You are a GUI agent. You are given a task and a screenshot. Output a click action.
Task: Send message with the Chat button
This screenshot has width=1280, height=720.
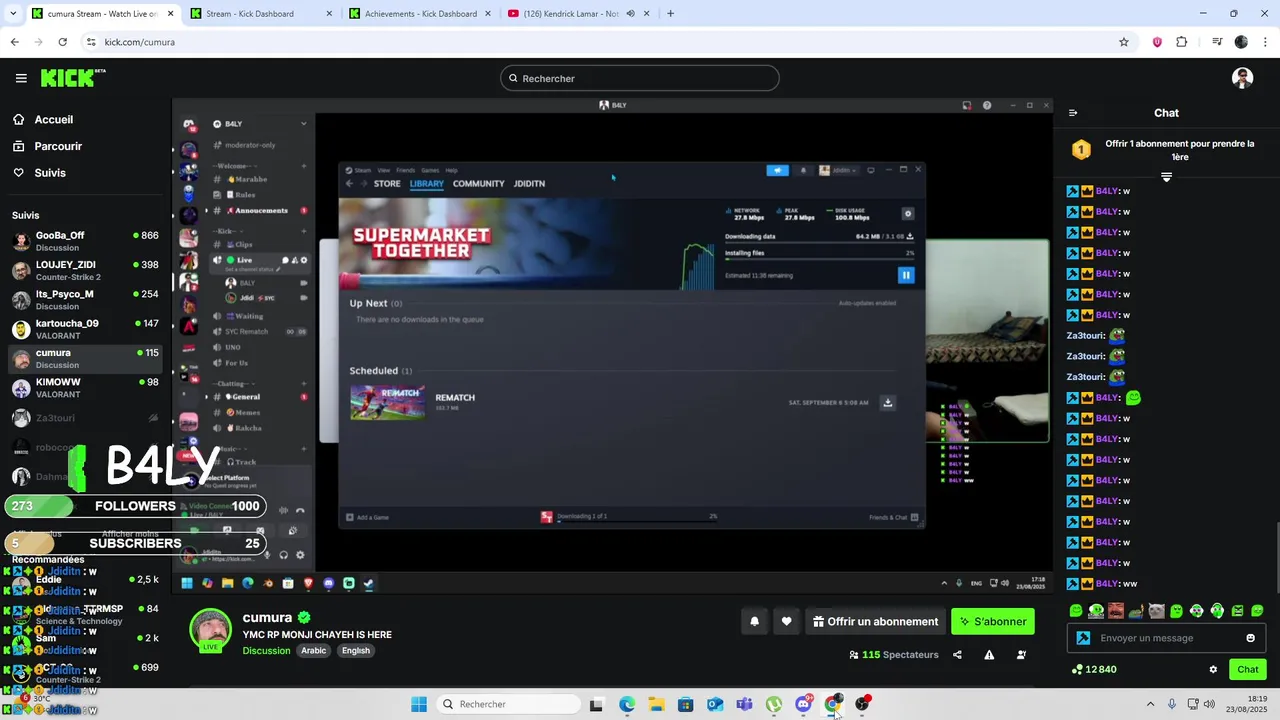point(1248,669)
